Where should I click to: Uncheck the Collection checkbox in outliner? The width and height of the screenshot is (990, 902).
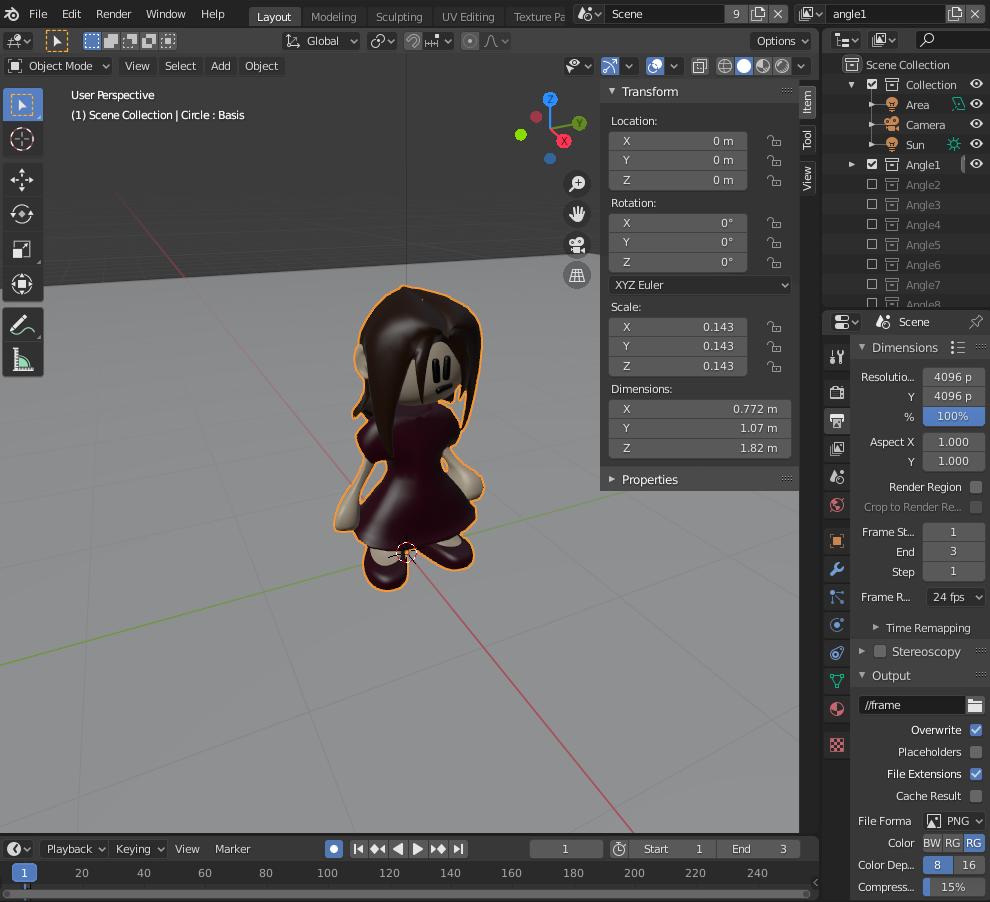[x=872, y=85]
